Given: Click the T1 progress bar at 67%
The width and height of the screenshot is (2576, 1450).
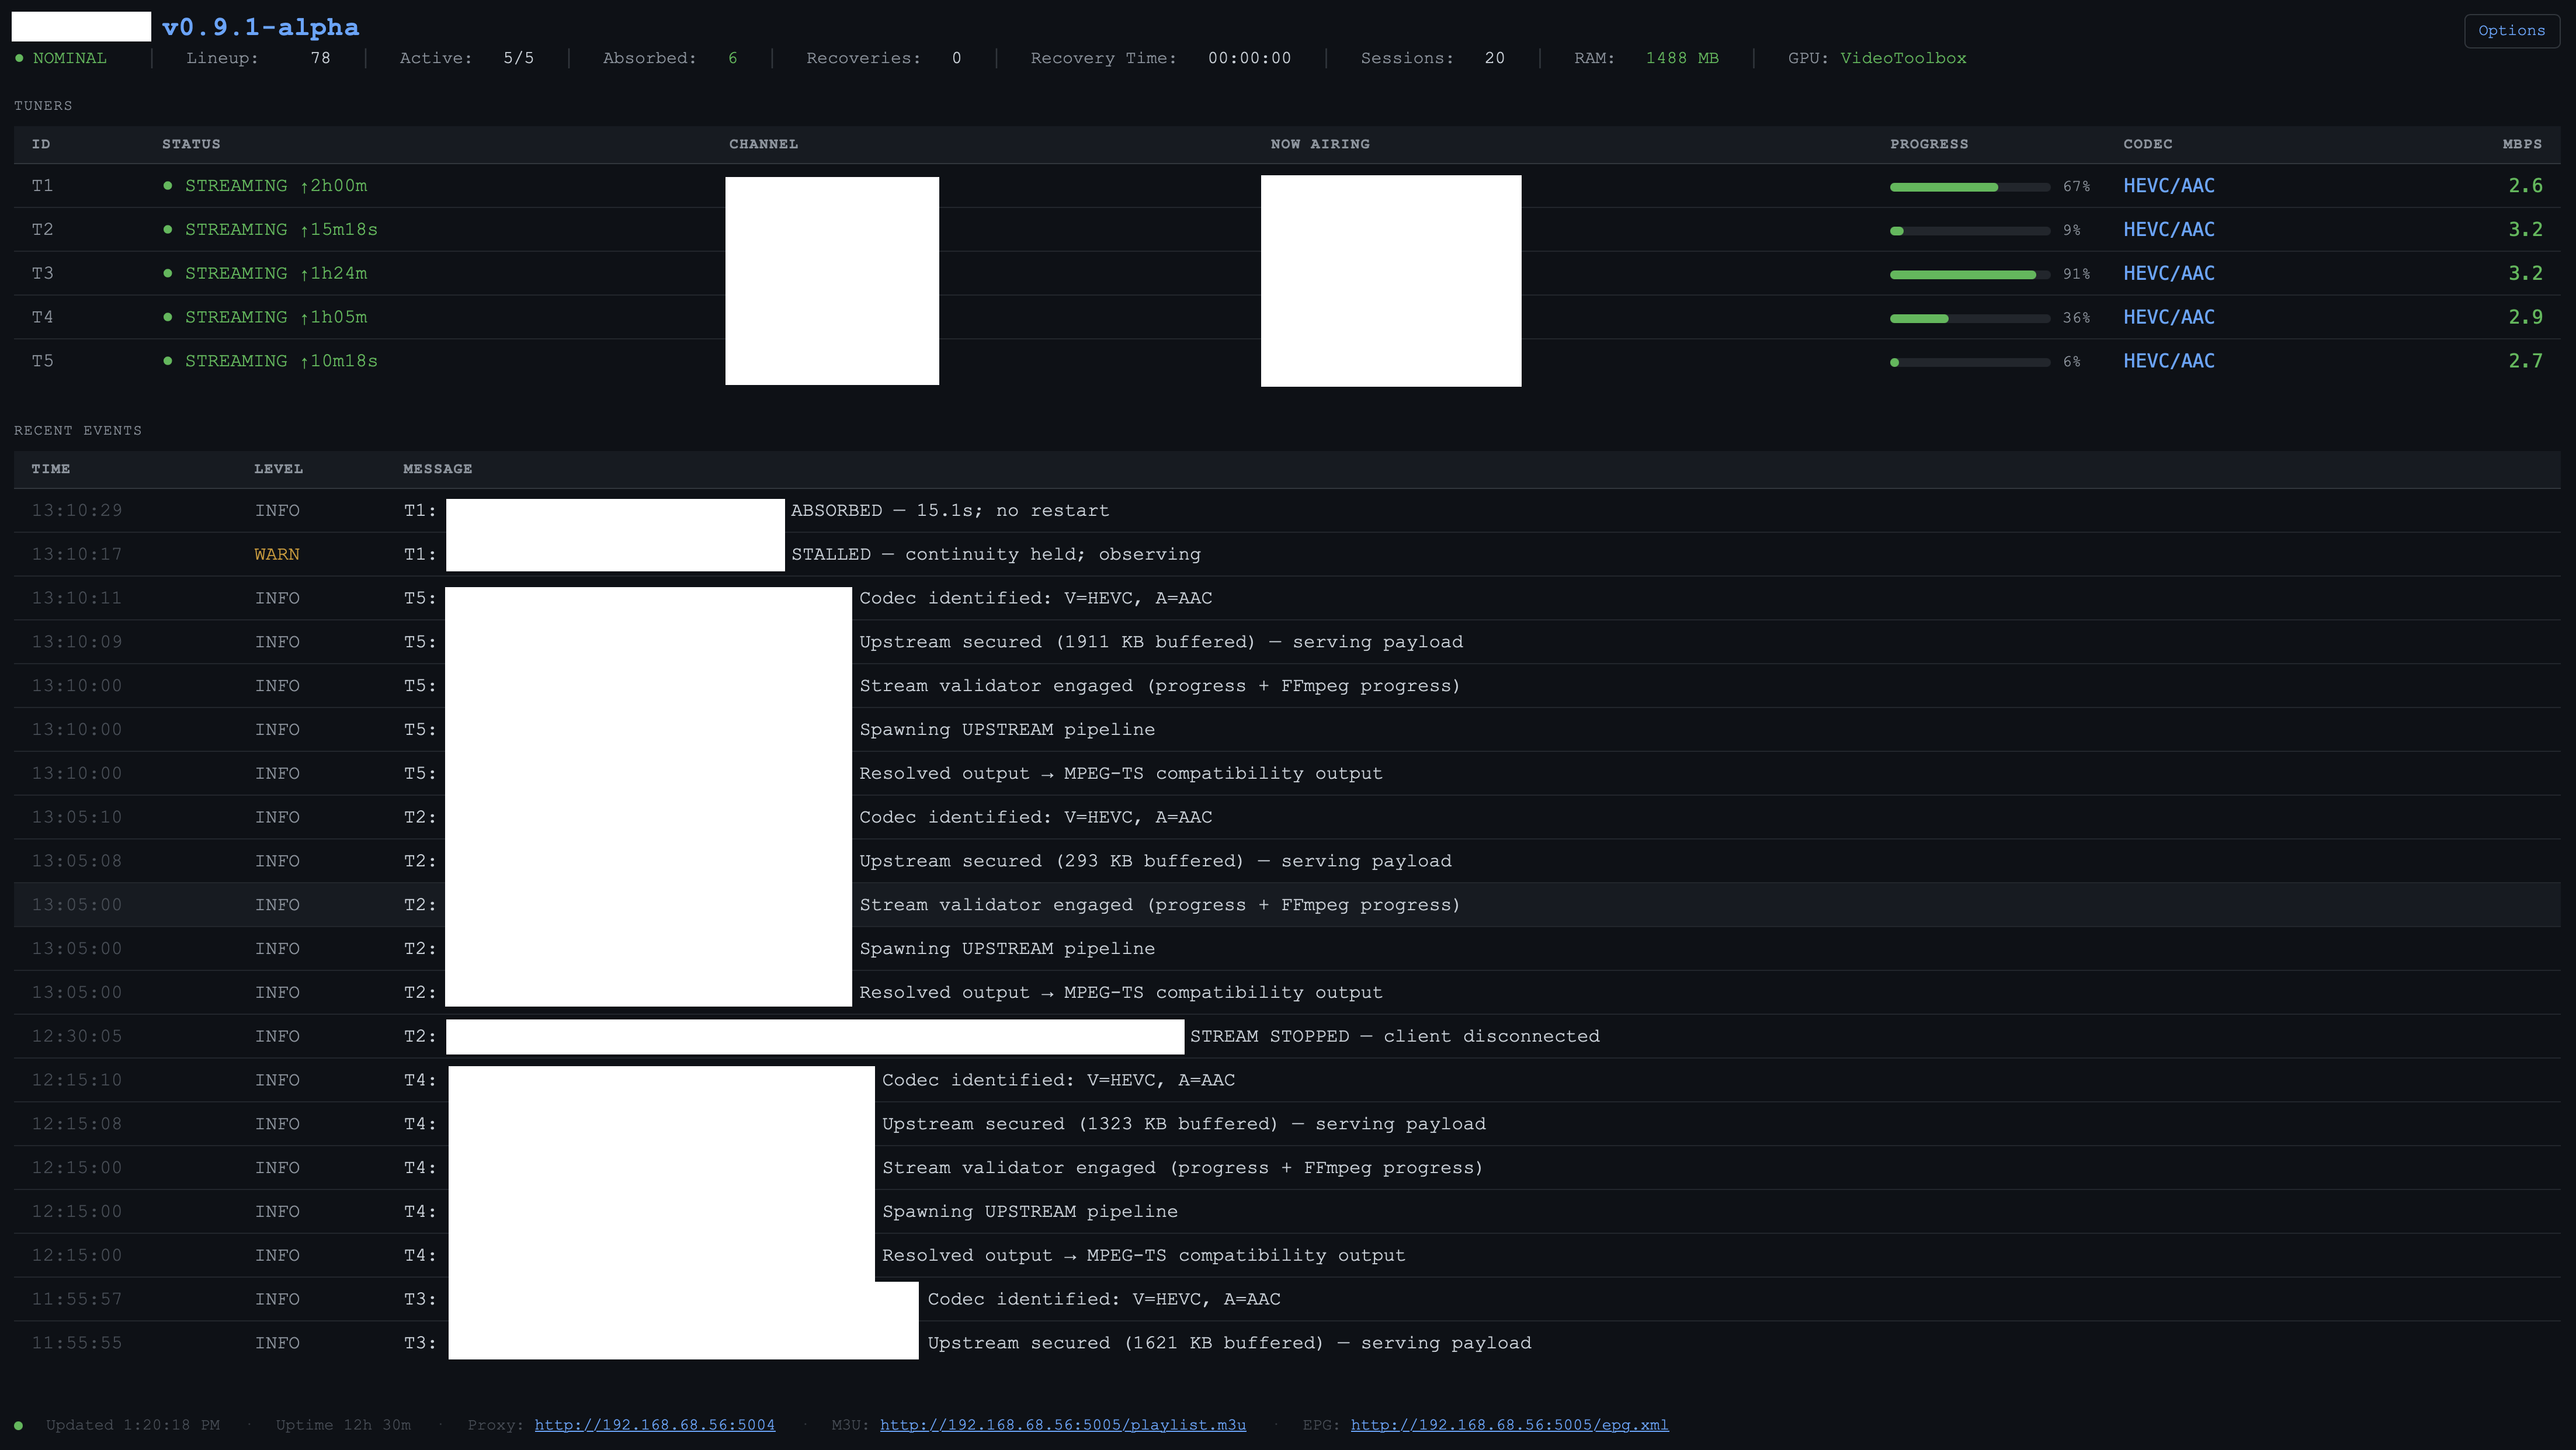Looking at the screenshot, I should 1969,187.
